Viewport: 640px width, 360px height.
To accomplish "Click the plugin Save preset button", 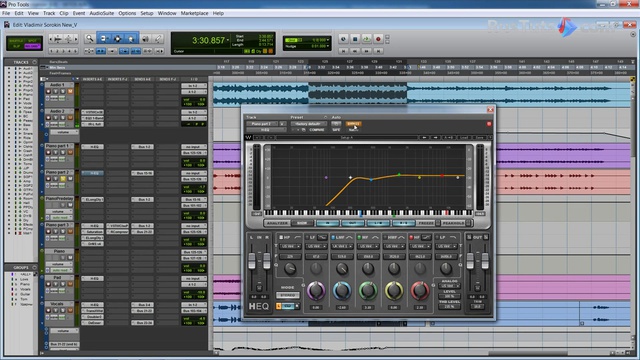I will 480,138.
